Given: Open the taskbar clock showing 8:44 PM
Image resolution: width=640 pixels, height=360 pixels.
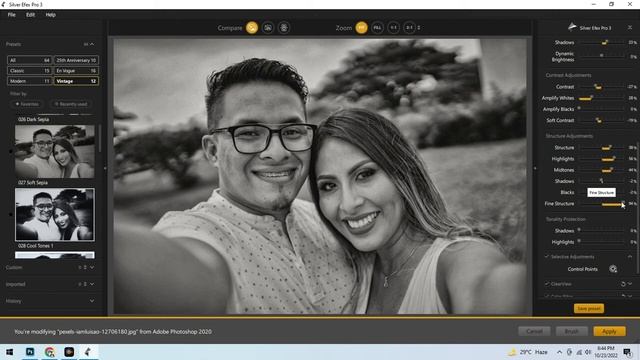Looking at the screenshot, I should [606, 352].
